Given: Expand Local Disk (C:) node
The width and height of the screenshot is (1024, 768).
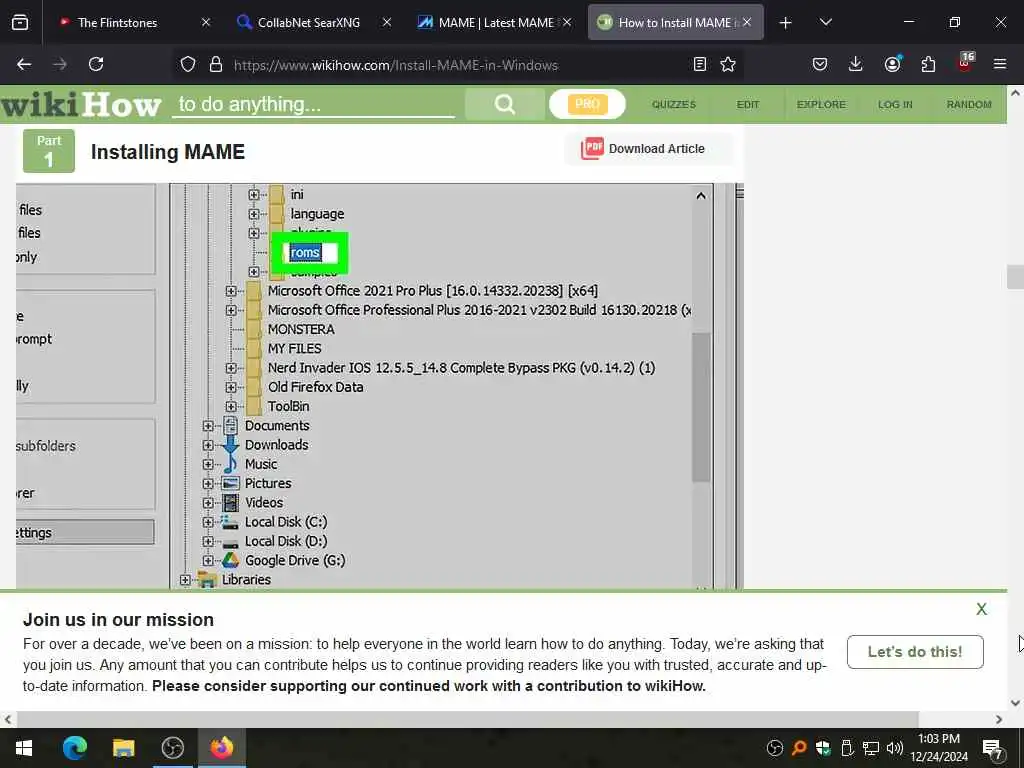Looking at the screenshot, I should point(208,522).
